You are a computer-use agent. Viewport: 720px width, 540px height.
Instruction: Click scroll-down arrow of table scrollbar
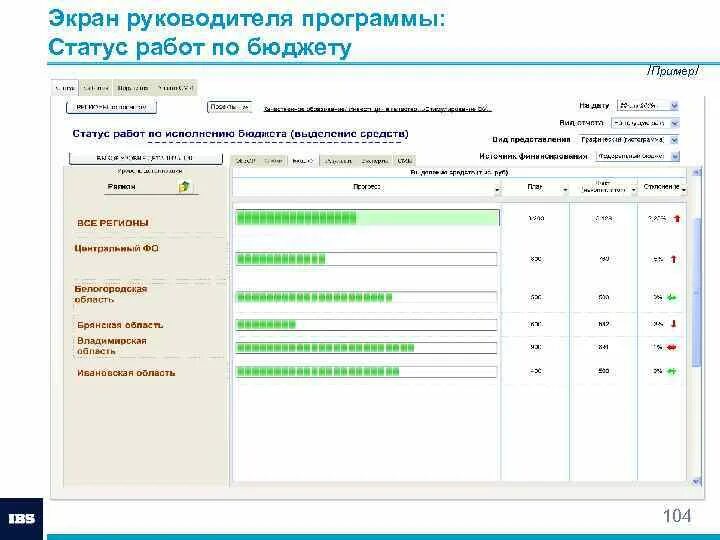(x=696, y=481)
